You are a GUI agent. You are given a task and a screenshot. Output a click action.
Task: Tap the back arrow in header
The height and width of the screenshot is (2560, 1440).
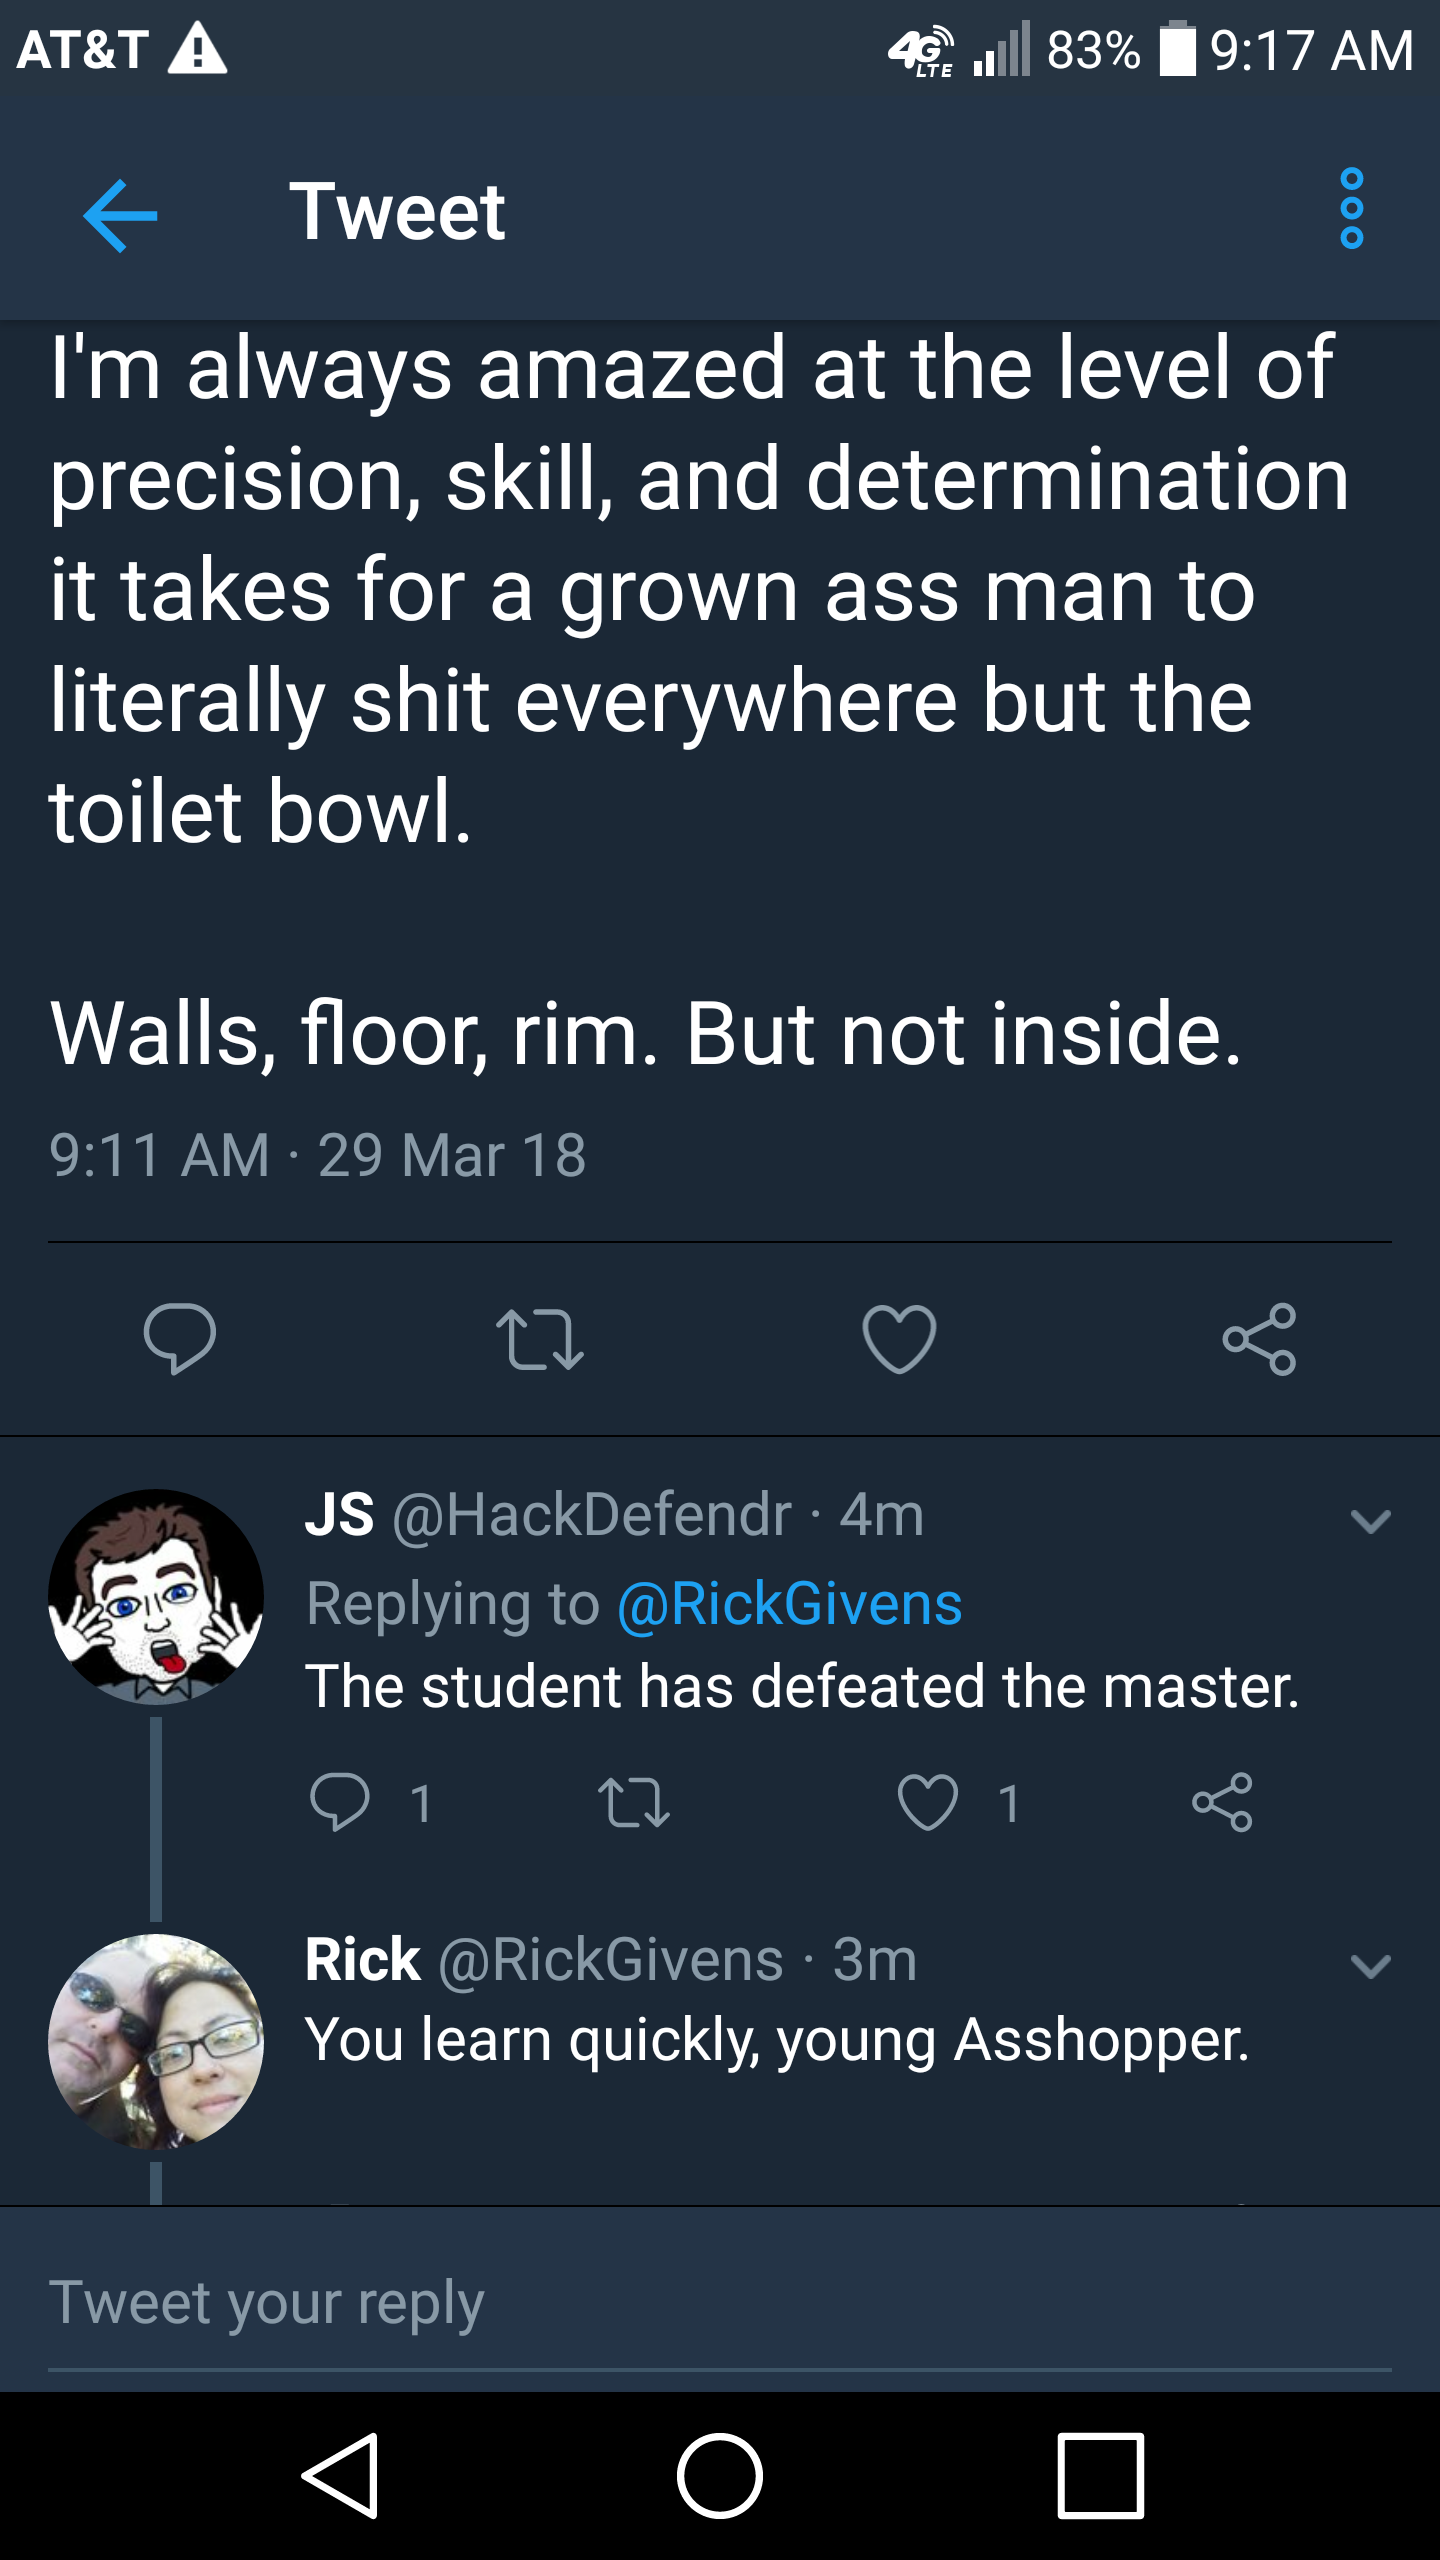point(120,215)
